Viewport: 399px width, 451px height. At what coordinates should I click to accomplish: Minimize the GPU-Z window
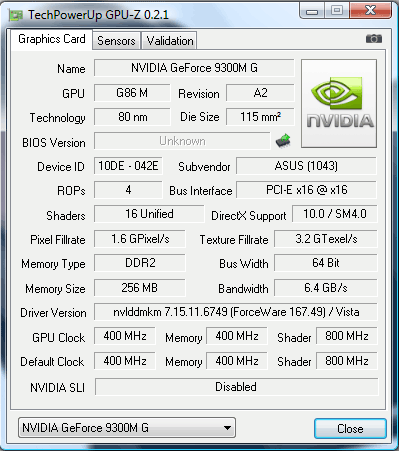click(x=312, y=11)
